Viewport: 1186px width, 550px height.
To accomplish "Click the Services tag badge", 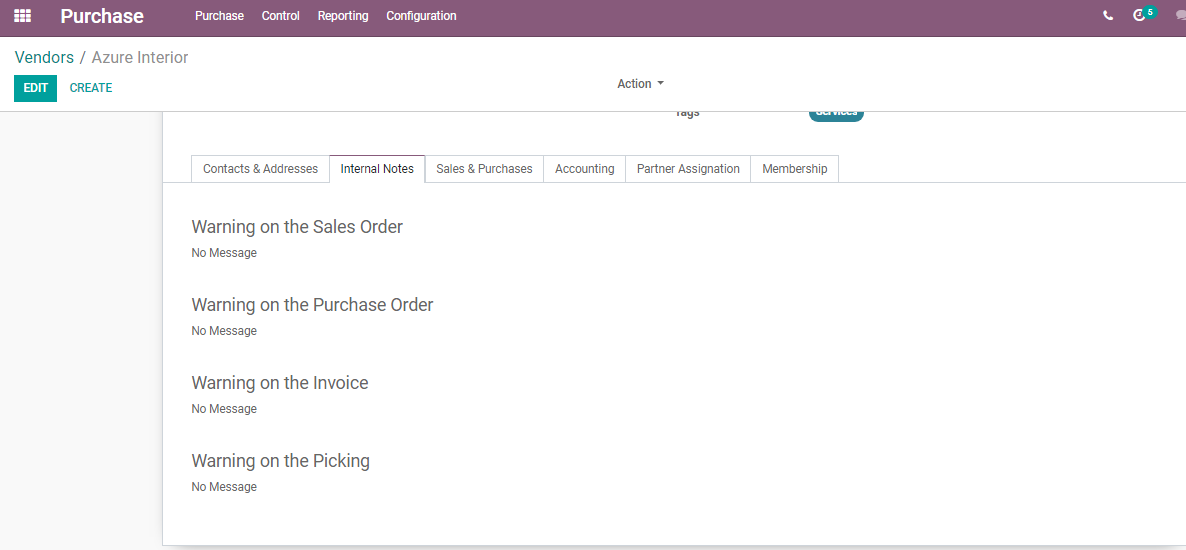I will 836,113.
